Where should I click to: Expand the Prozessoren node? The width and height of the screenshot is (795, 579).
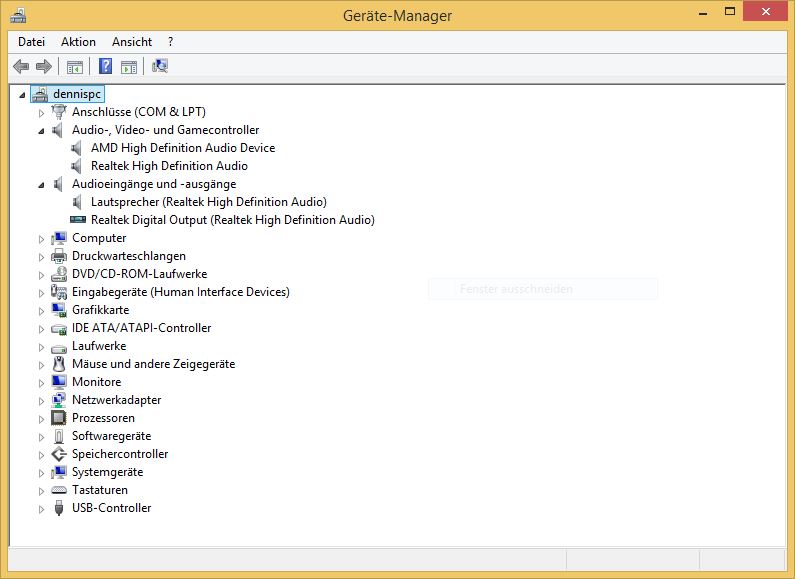42,419
